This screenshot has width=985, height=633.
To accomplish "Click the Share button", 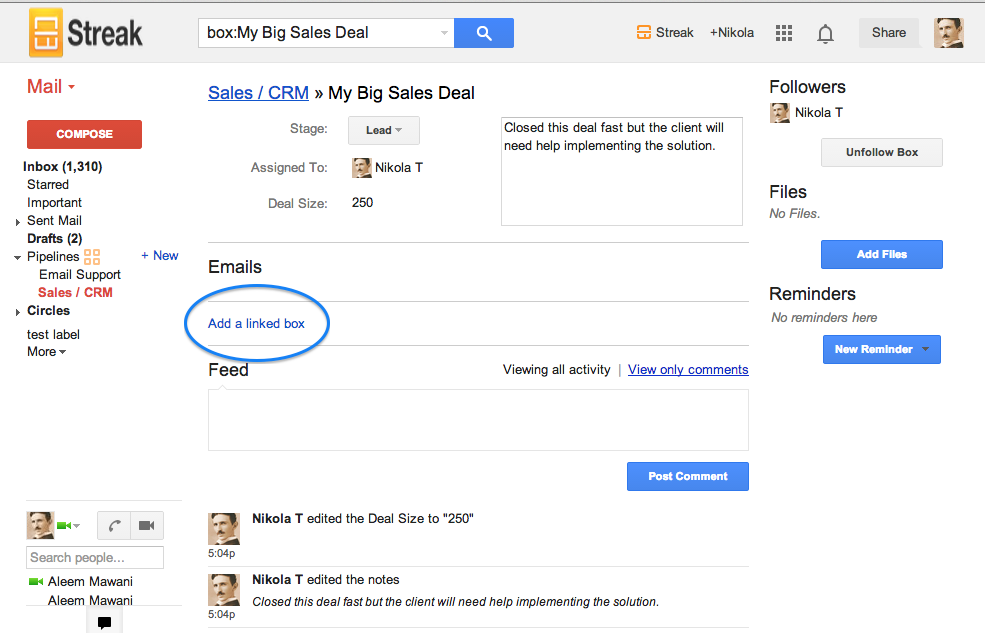I will 888,33.
